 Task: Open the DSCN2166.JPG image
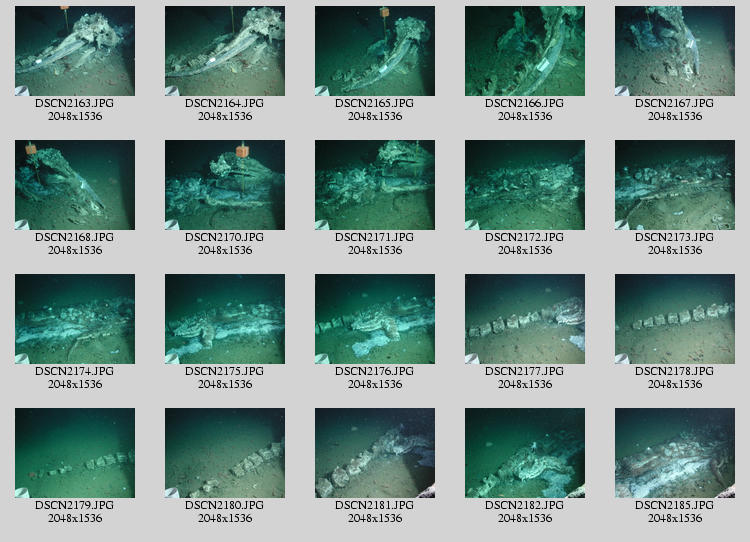pos(525,51)
